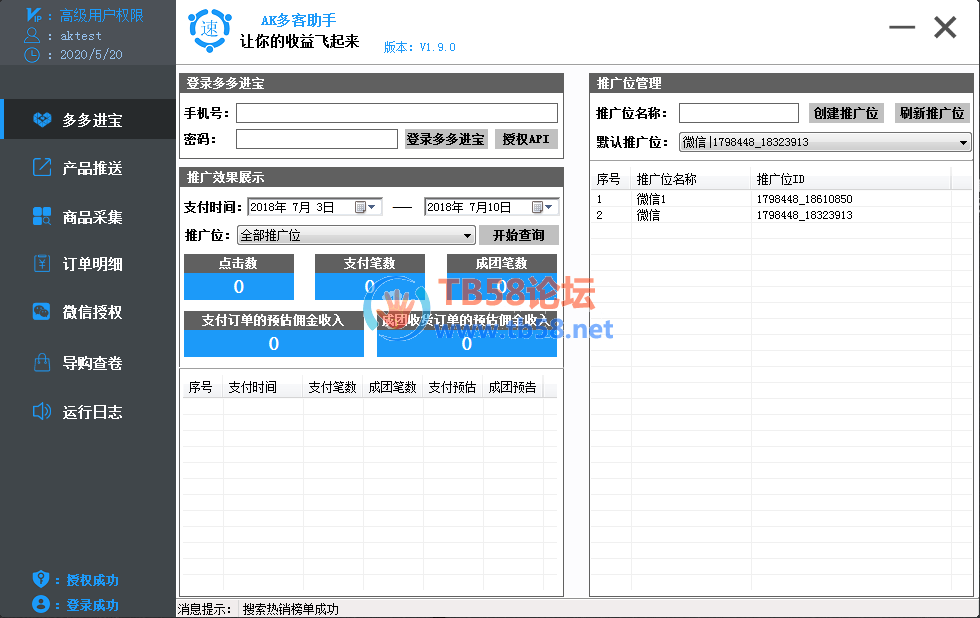Close the AK多客助手 window
980x618 pixels.
pyautogui.click(x=945, y=27)
